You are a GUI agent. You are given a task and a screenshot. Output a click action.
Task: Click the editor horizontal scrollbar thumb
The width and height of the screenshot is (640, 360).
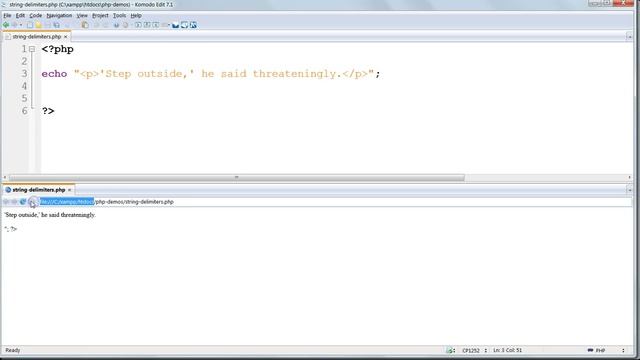237,178
